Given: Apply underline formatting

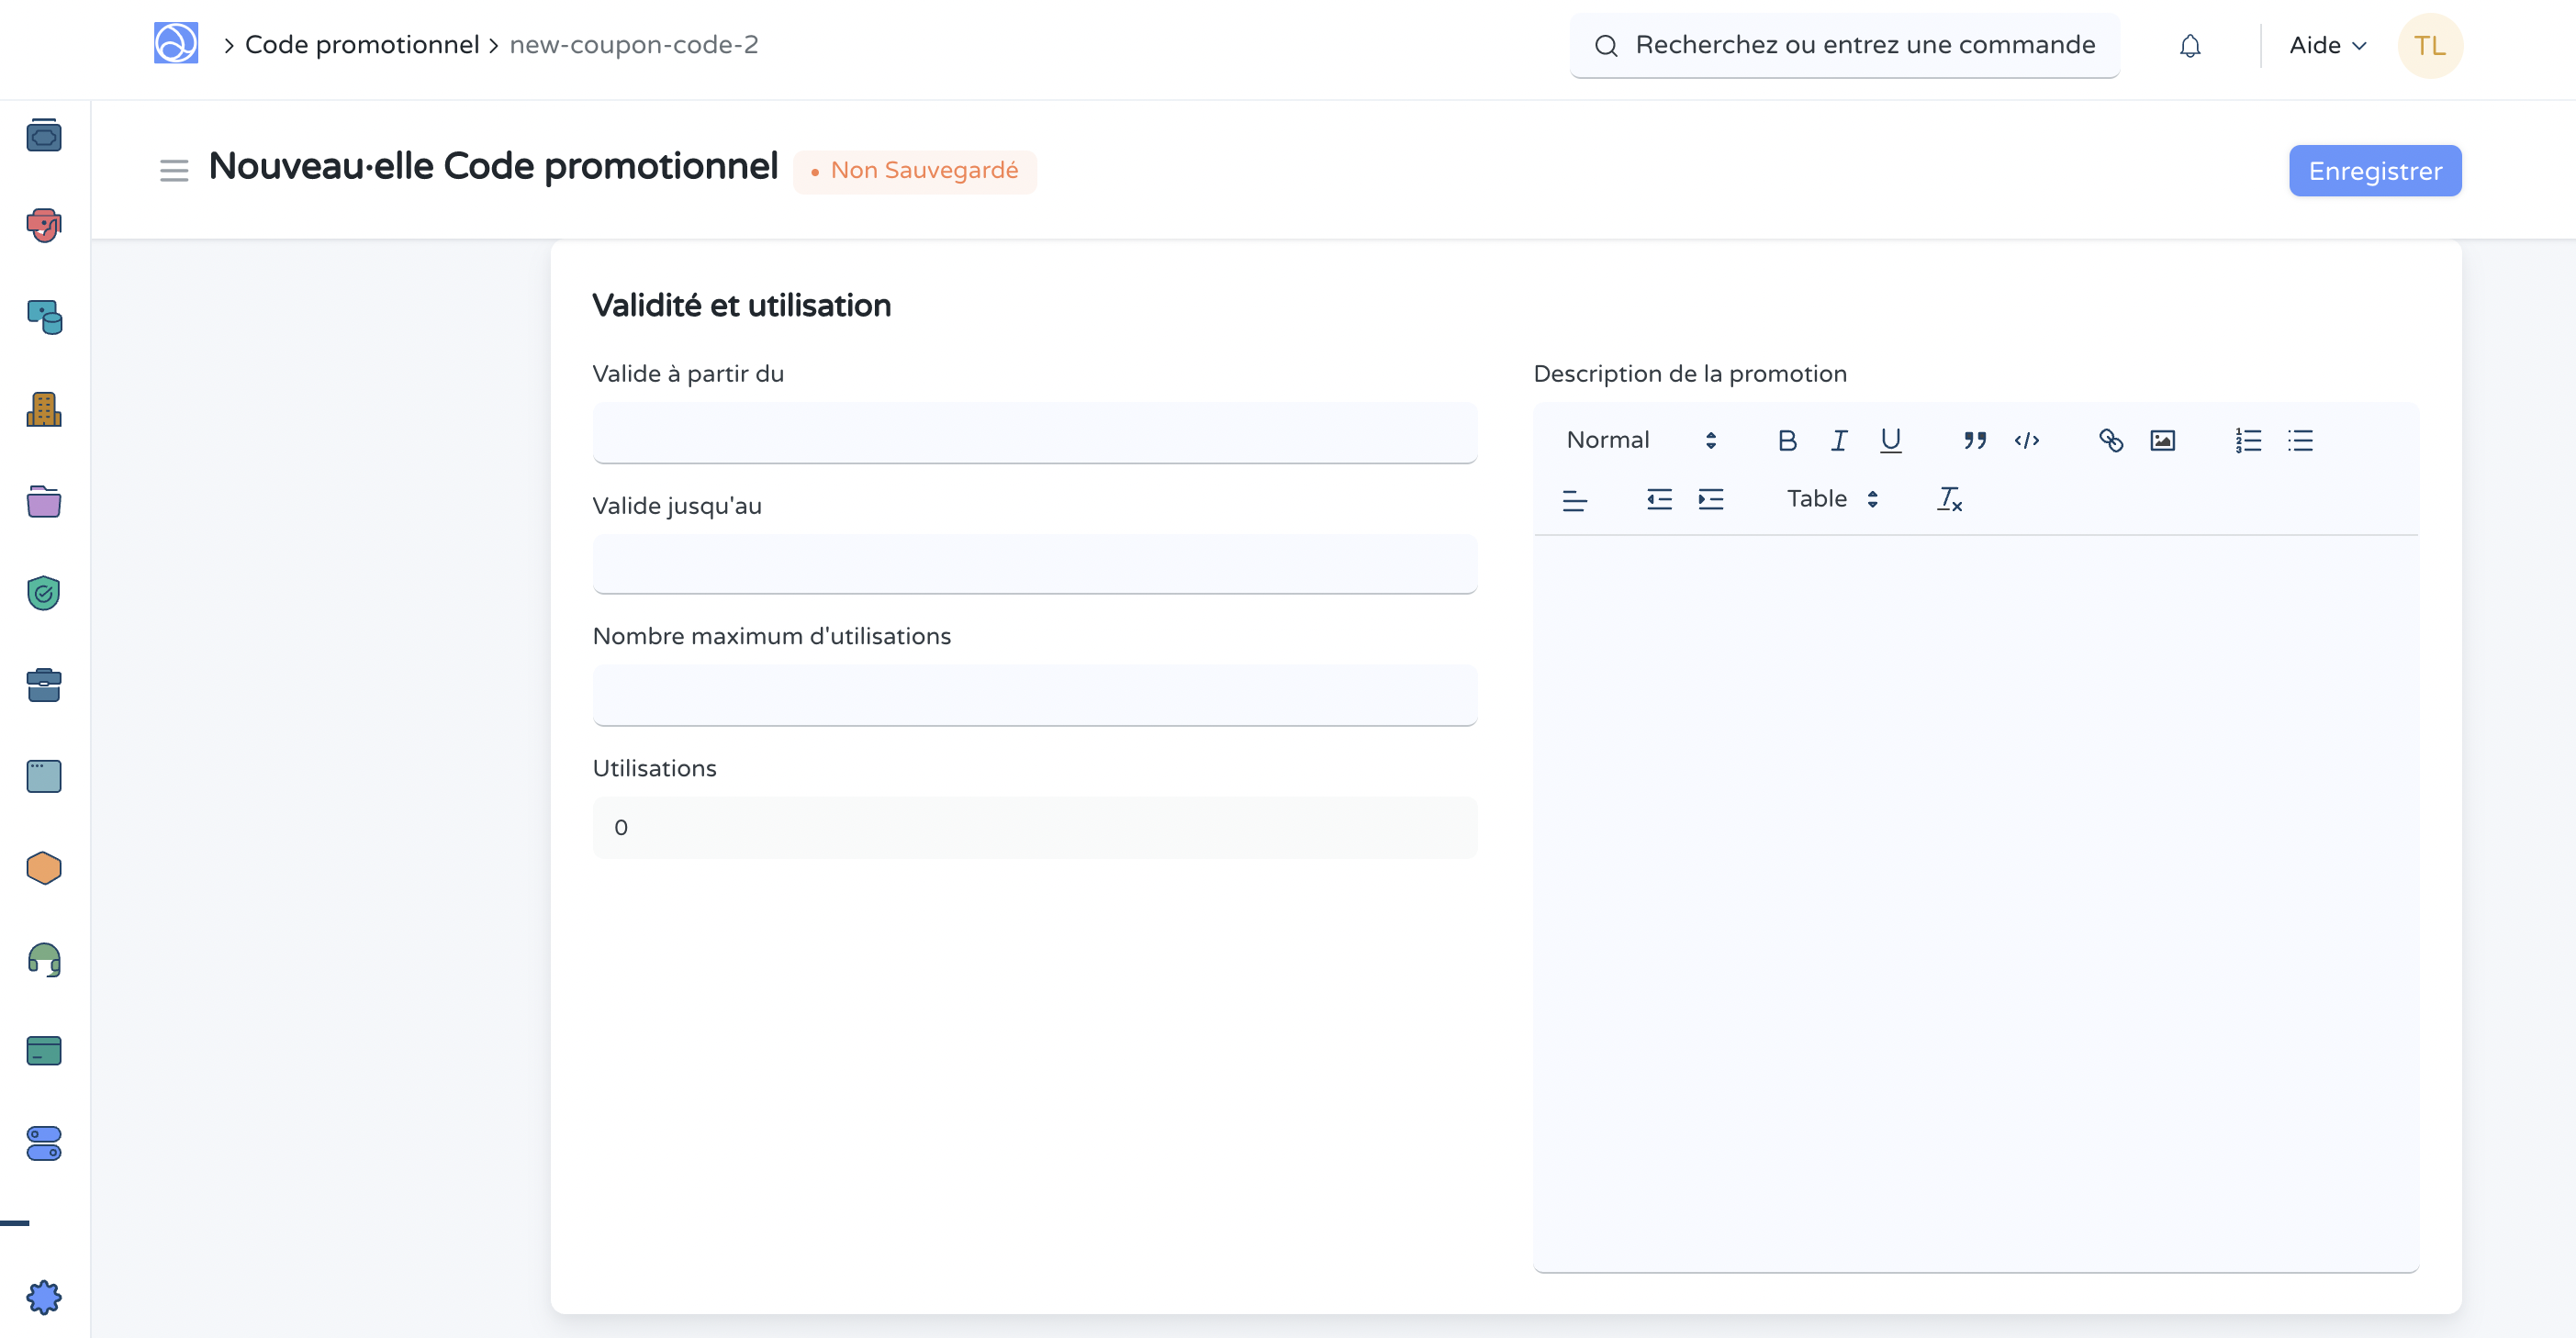Looking at the screenshot, I should pos(1891,440).
